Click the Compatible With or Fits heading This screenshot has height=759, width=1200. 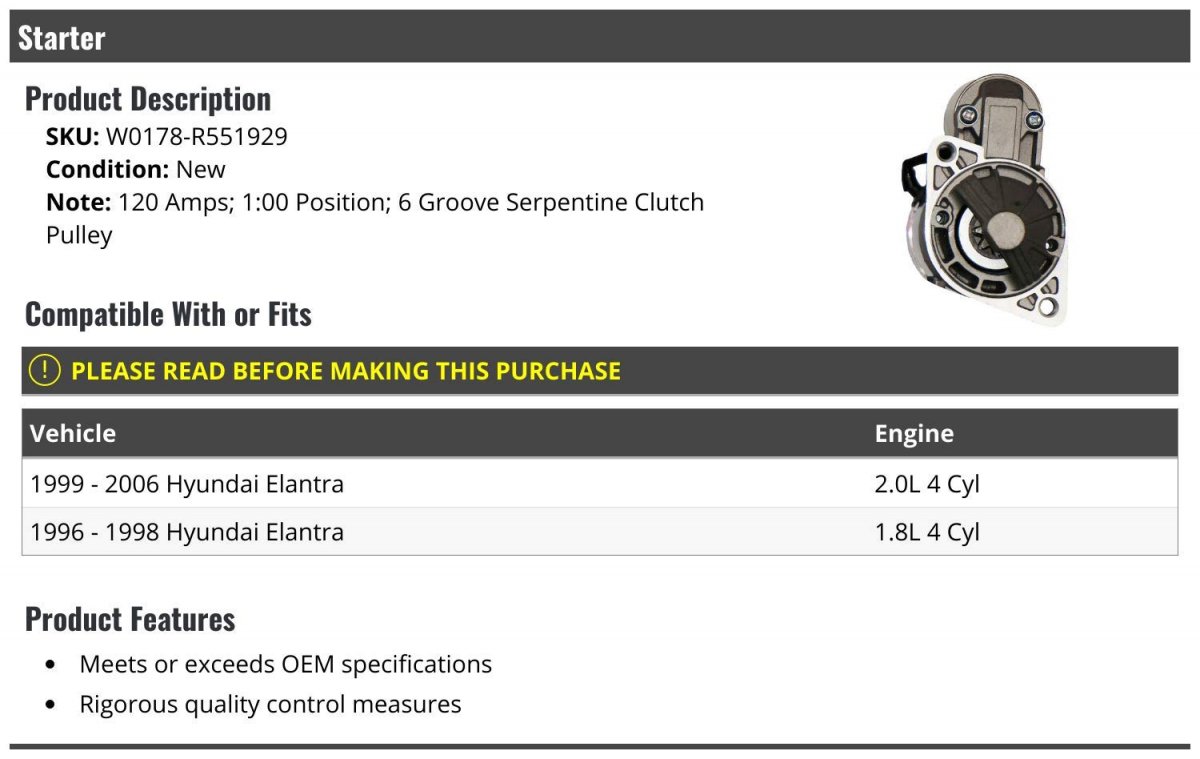(168, 315)
